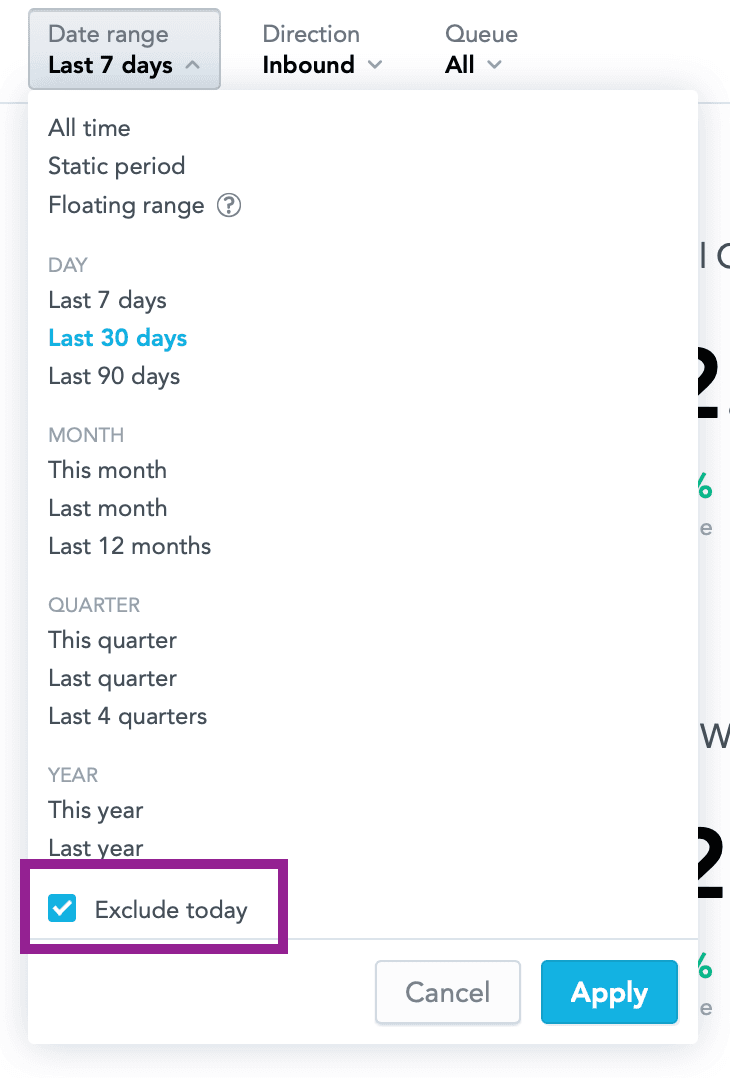Select This month under MONTH
730x1078 pixels.
[x=107, y=470]
